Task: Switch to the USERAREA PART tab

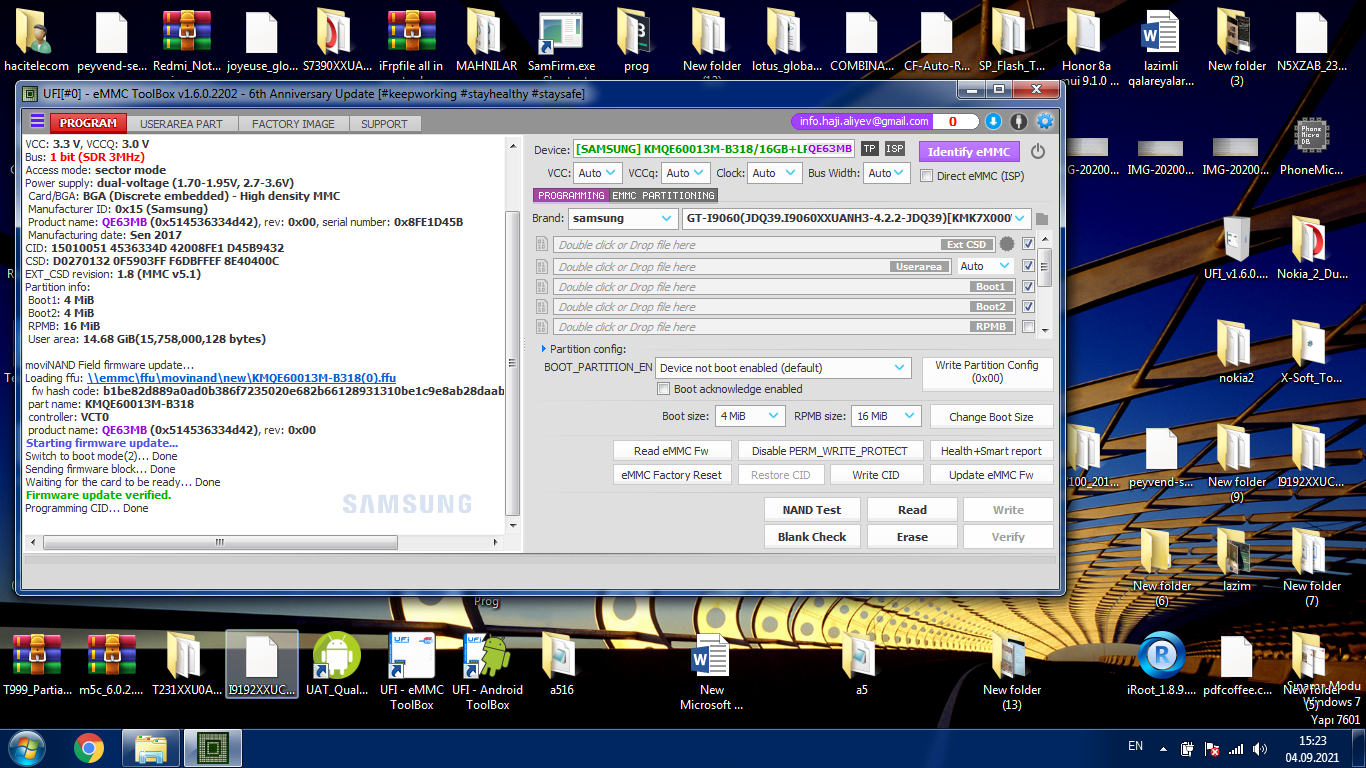Action: coord(181,124)
